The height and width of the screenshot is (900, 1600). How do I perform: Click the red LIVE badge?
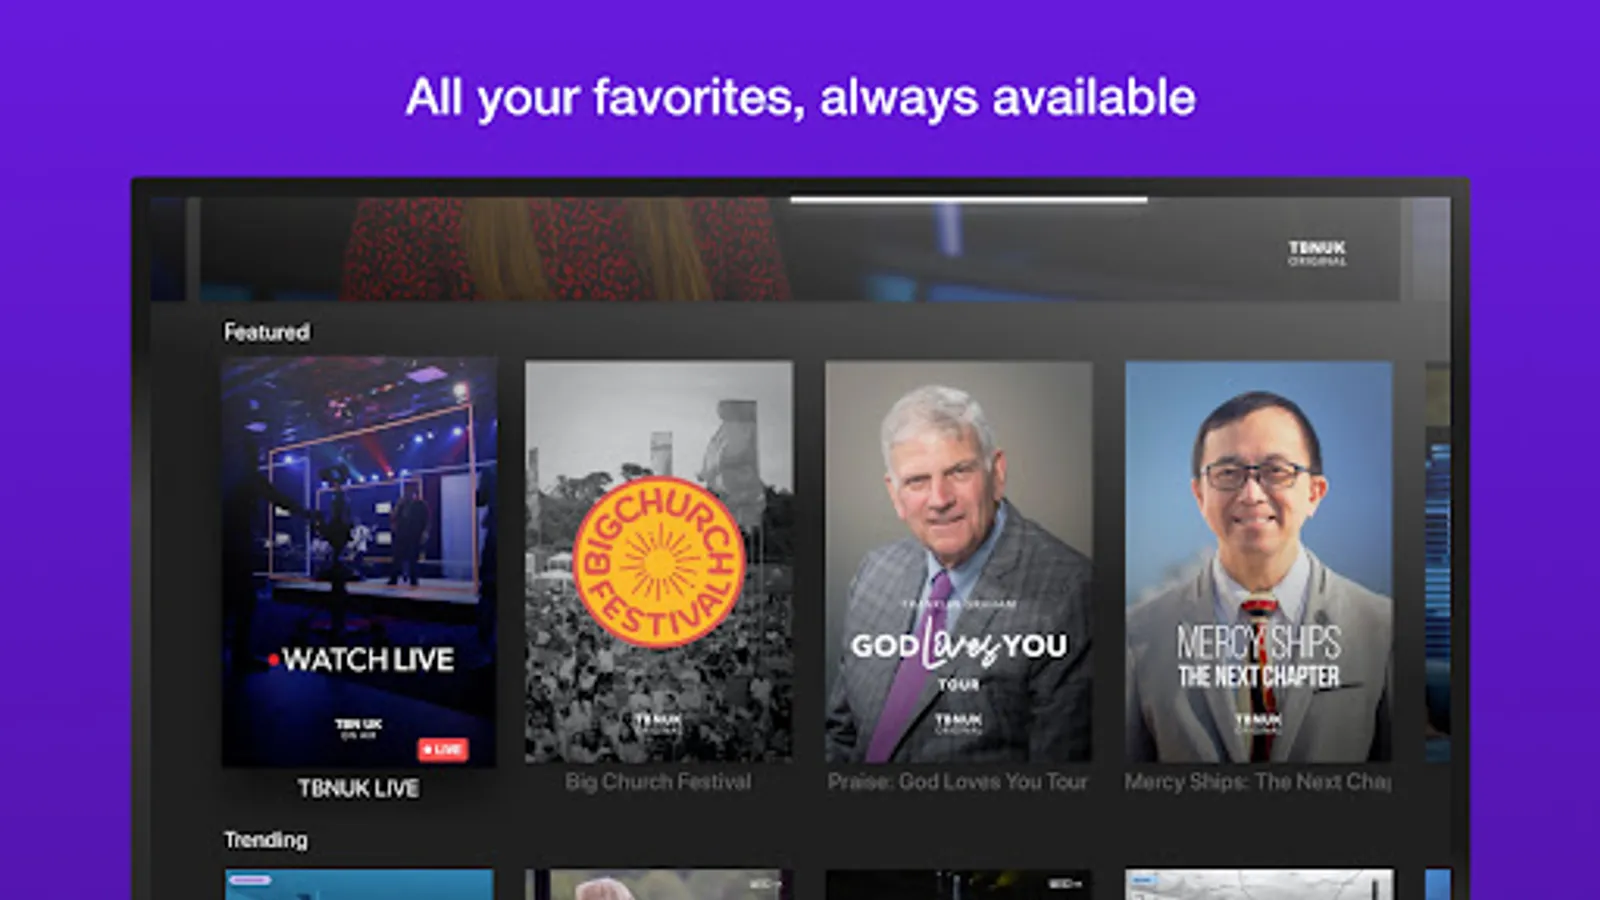click(443, 749)
